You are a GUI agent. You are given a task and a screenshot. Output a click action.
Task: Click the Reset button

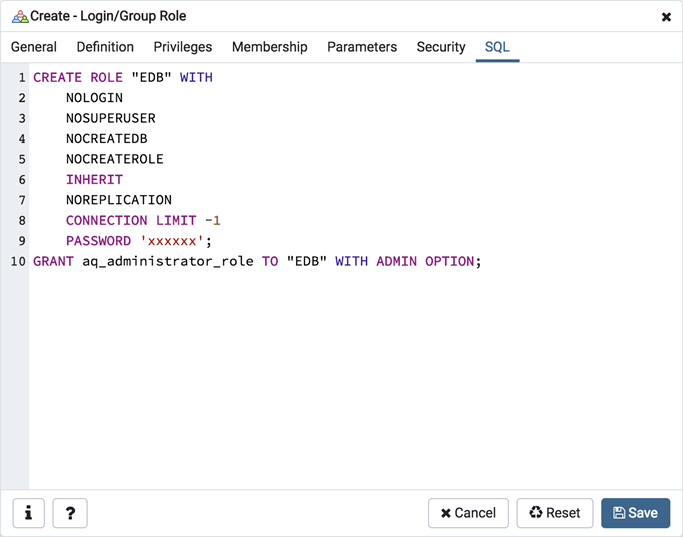click(x=555, y=513)
